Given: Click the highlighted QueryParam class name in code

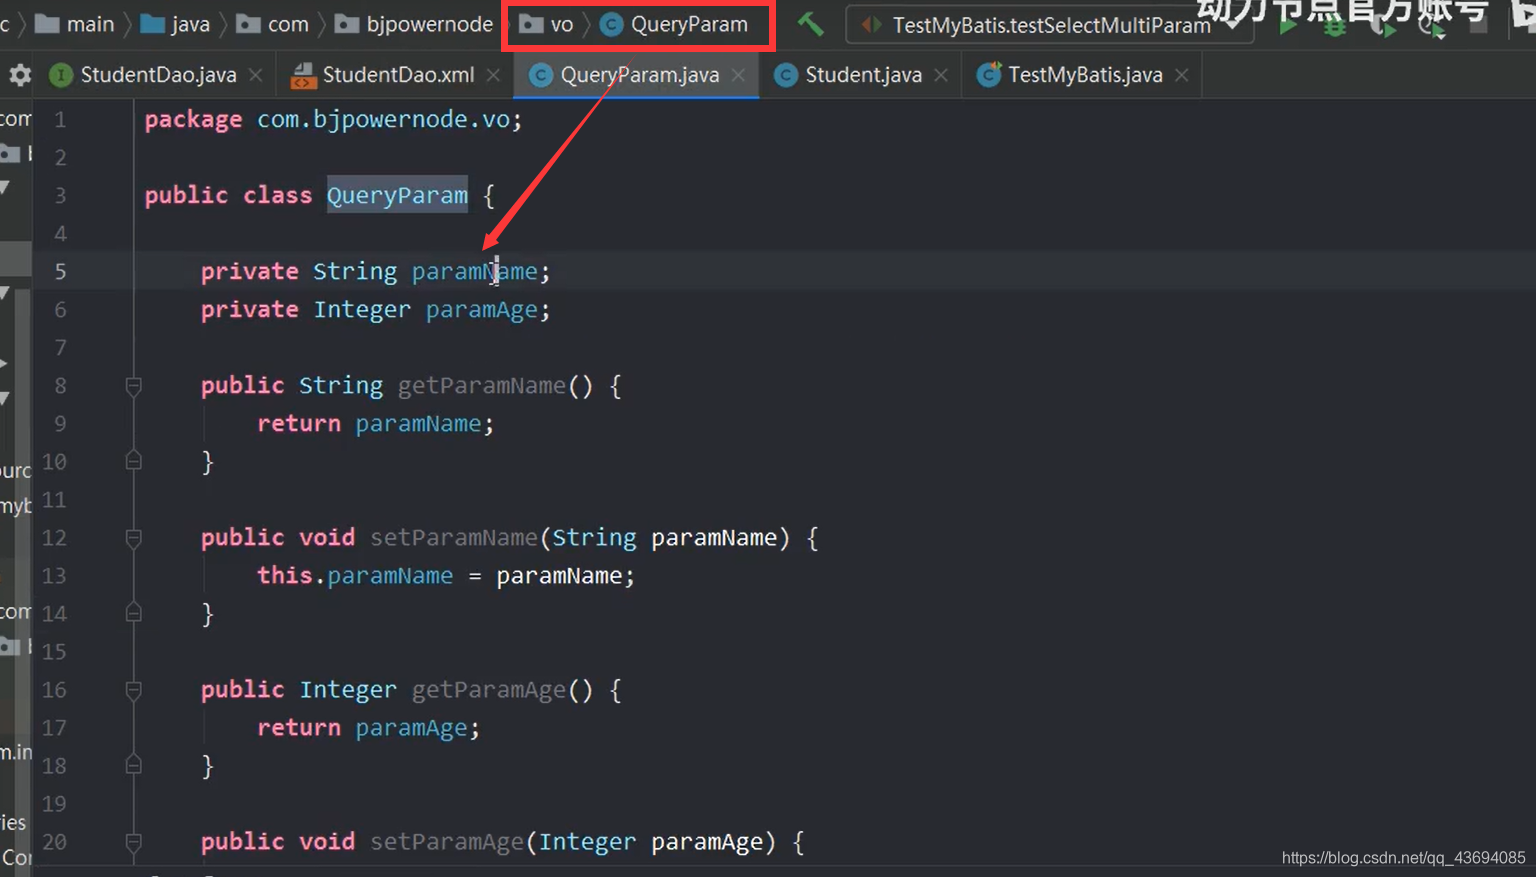Looking at the screenshot, I should pyautogui.click(x=397, y=195).
